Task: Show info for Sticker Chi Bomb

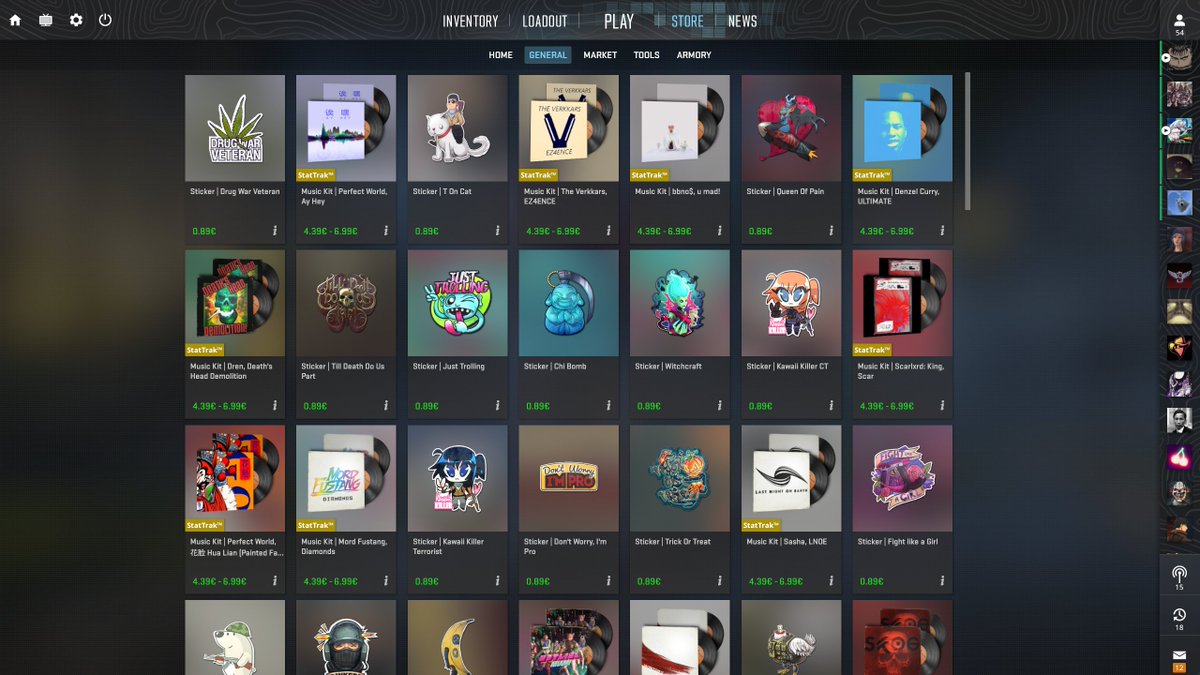Action: tap(609, 406)
